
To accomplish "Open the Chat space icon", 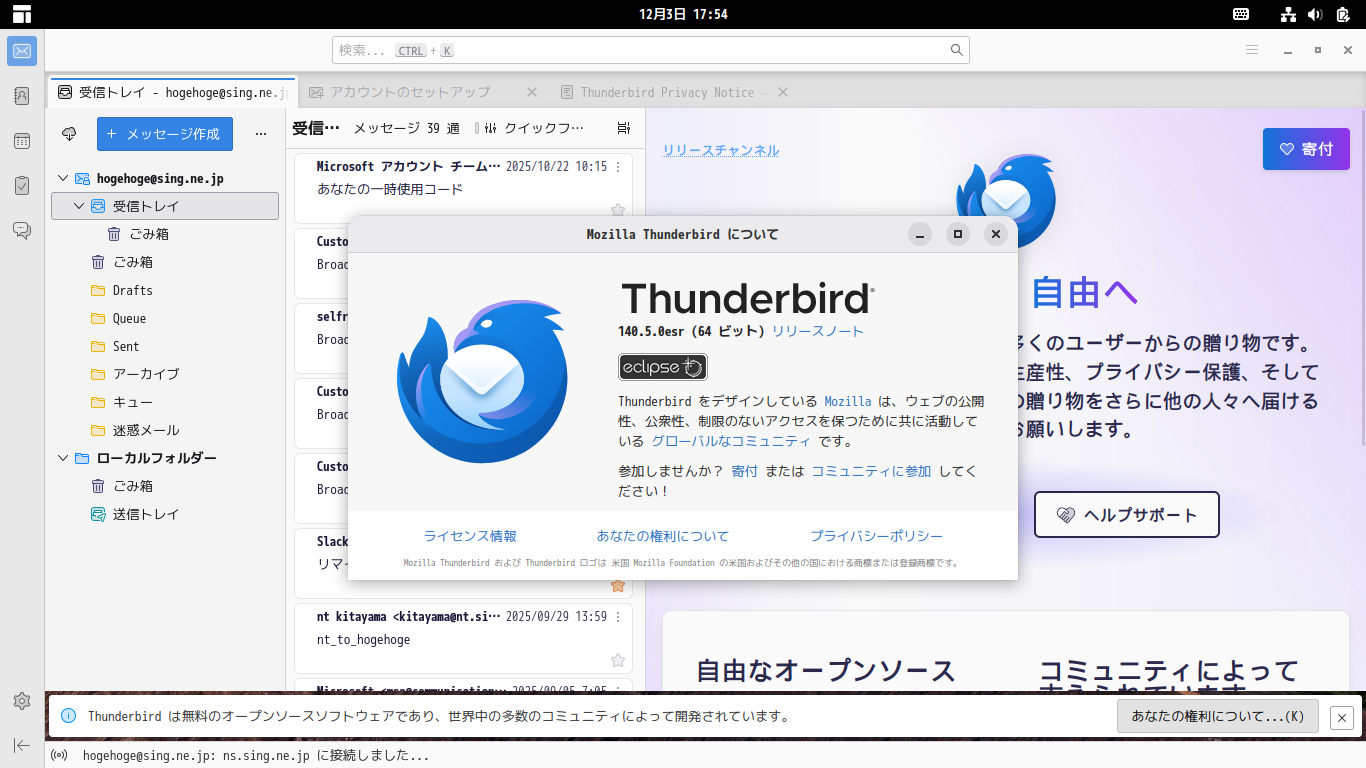I will 22,231.
